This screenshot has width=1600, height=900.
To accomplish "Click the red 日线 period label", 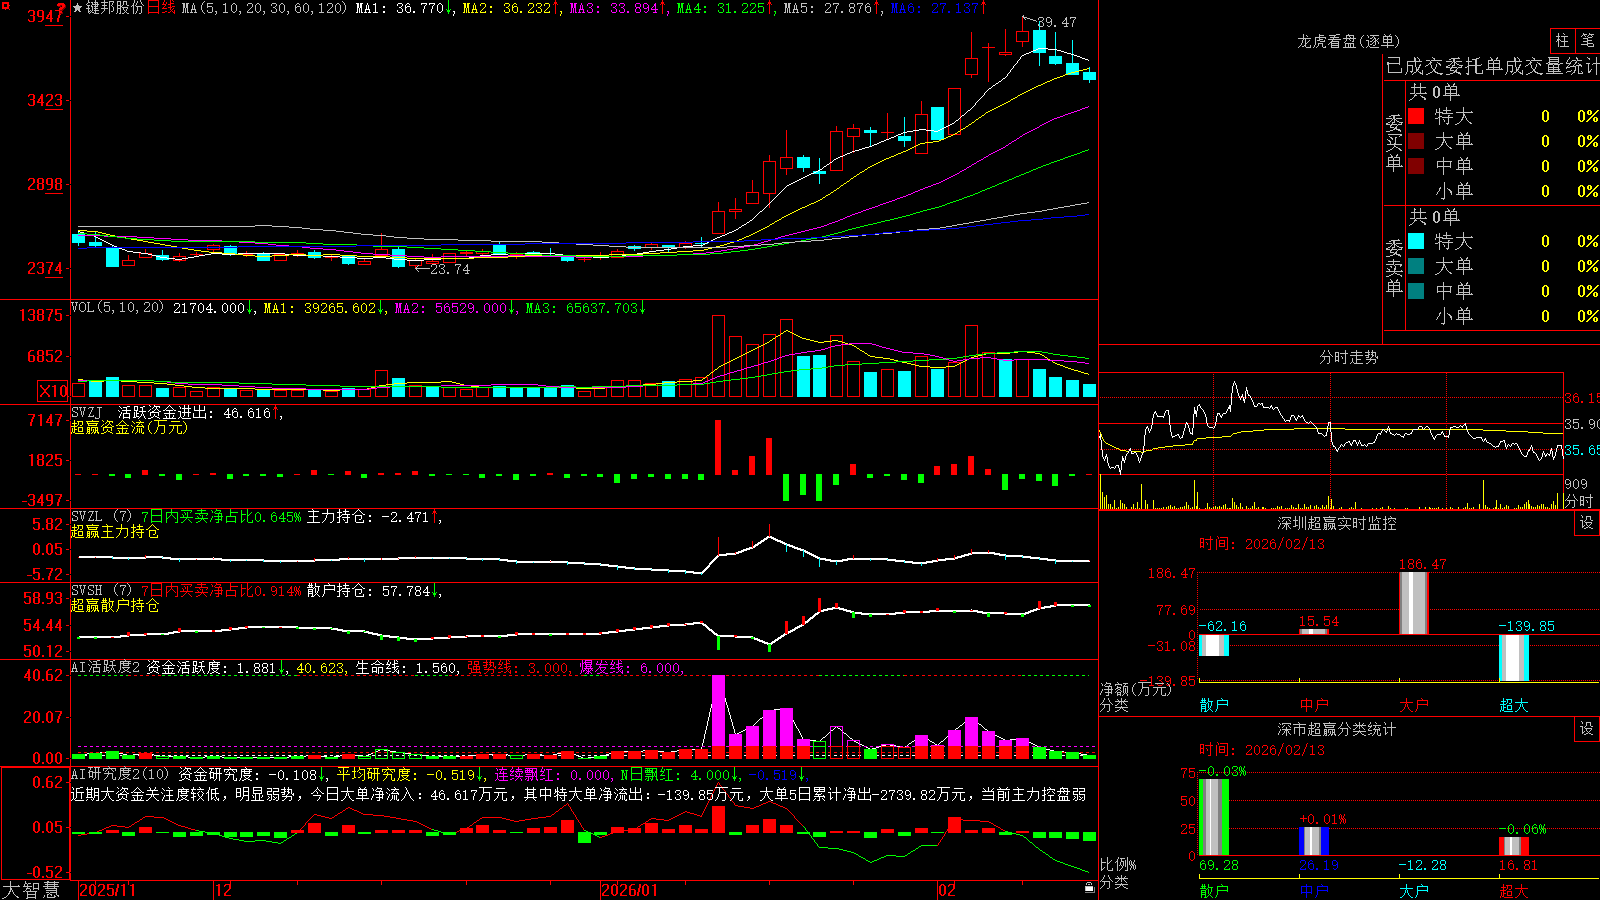I will [161, 8].
